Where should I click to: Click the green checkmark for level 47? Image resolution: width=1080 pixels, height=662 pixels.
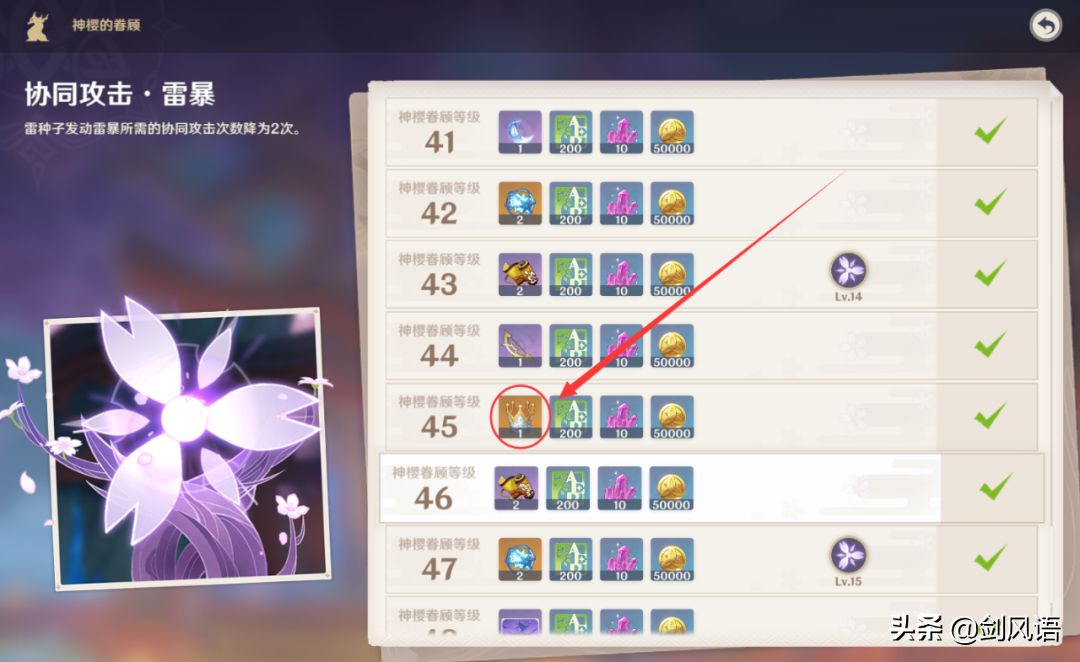pos(990,558)
